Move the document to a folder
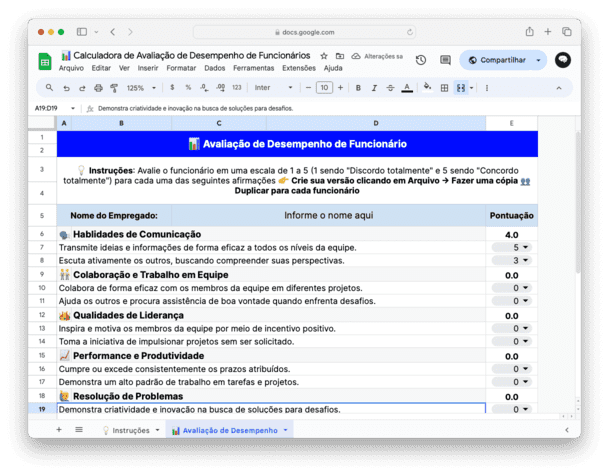 click(340, 56)
